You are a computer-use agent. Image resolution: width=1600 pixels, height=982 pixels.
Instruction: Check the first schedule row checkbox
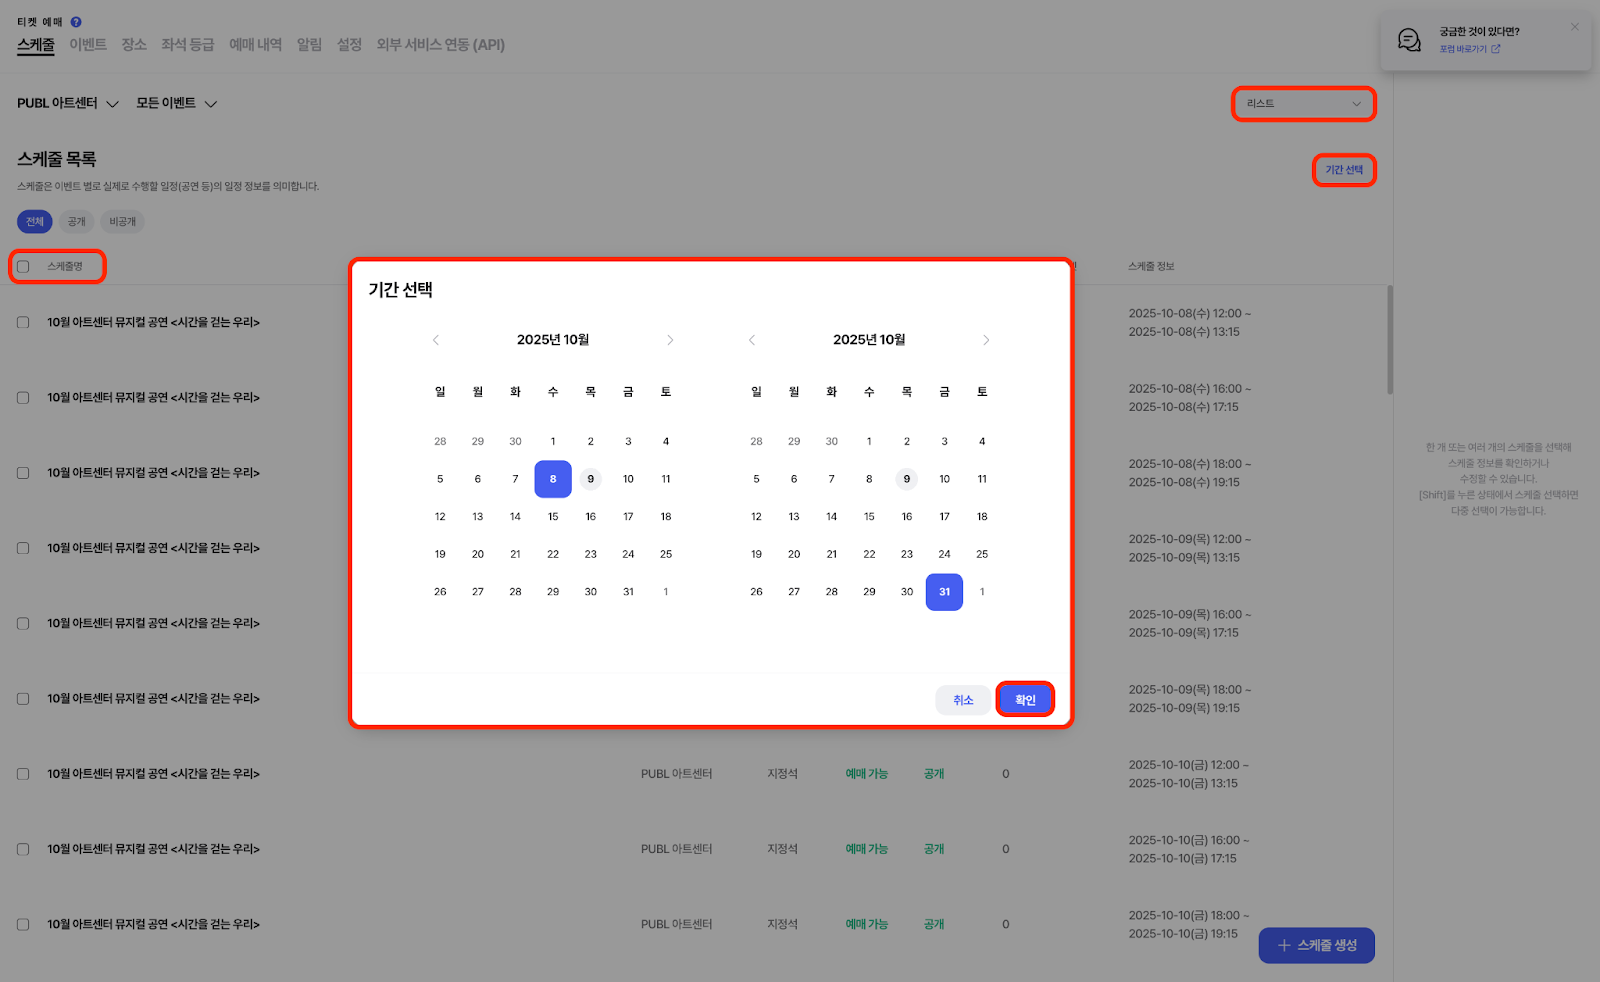pos(23,323)
